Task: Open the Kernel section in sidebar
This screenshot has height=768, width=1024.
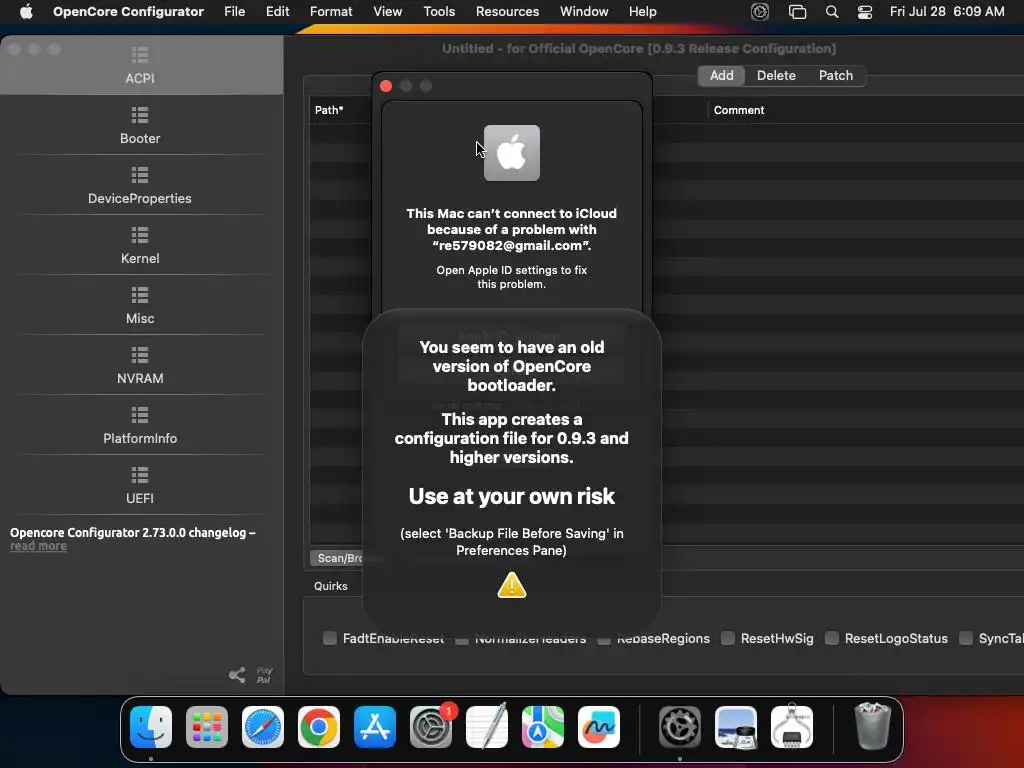Action: [140, 246]
